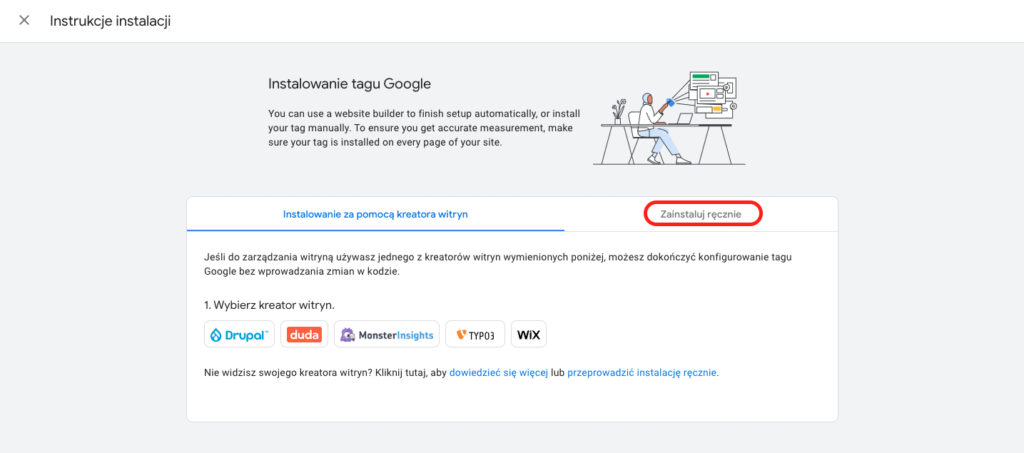The width and height of the screenshot is (1024, 453).
Task: Click the 'Instrukcje instalacji' header title
Action: (x=110, y=21)
